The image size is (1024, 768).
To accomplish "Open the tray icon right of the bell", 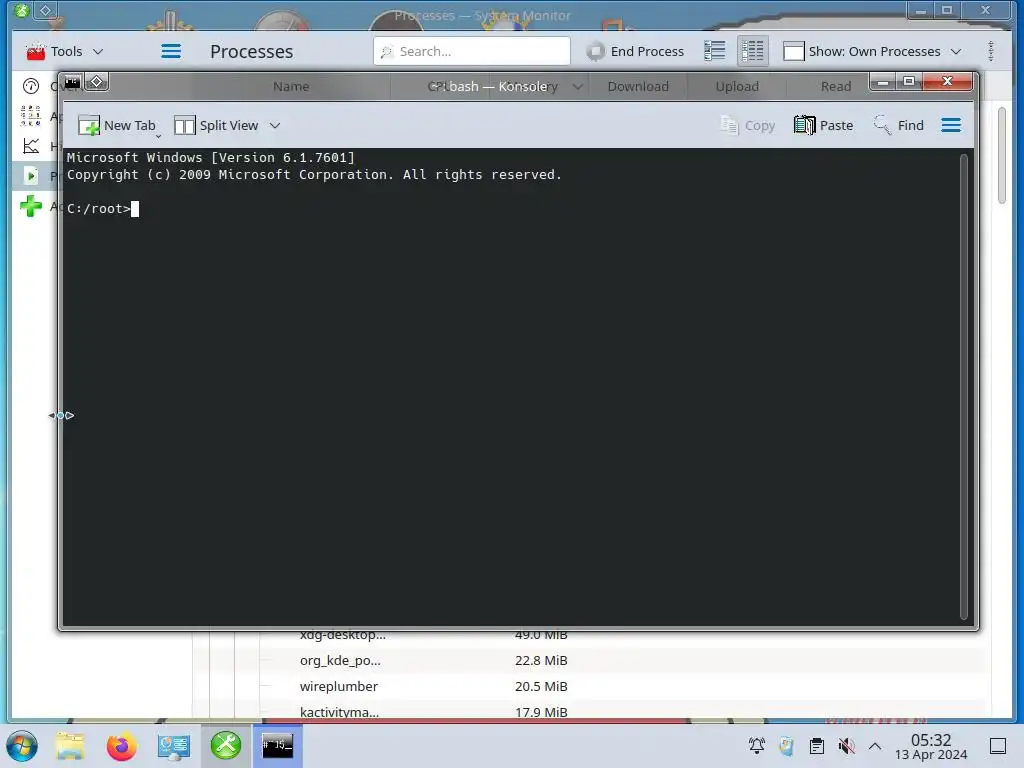I will tap(786, 746).
